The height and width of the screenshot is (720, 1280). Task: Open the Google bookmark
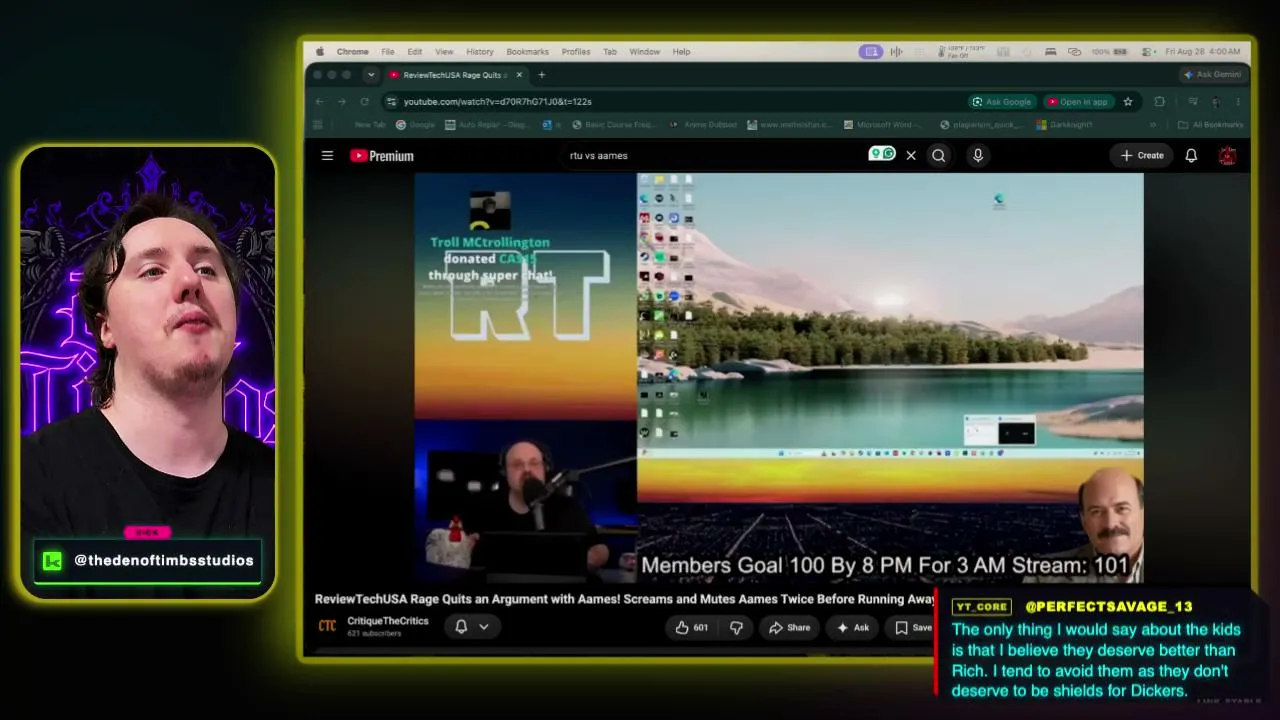416,125
